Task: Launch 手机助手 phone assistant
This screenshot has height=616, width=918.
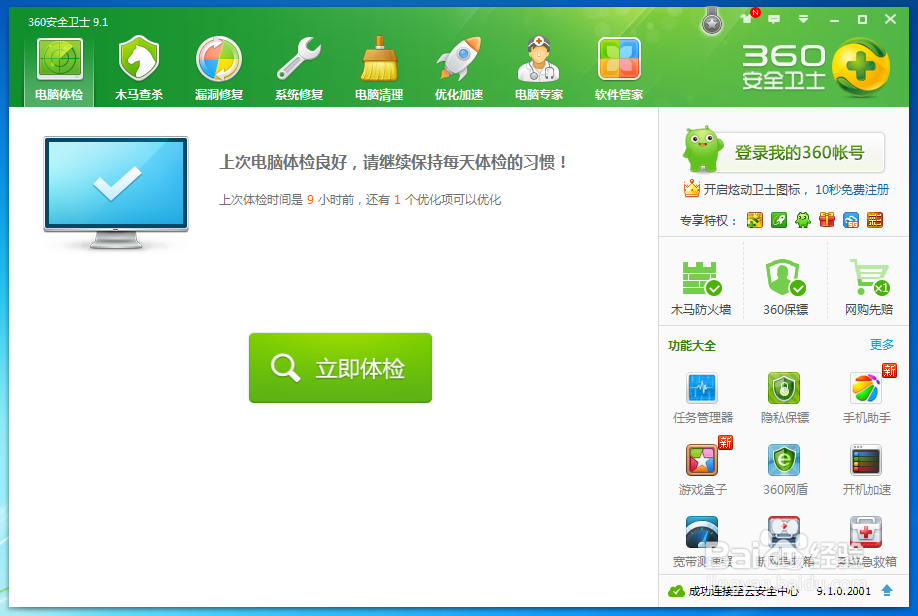Action: pyautogui.click(x=866, y=398)
